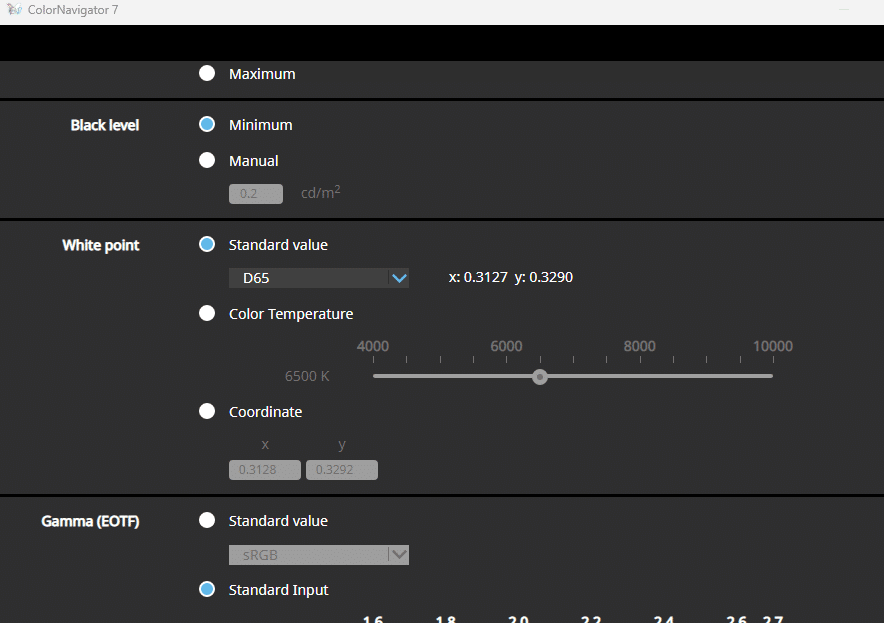
Task: Click the White point section label
Action: 100,245
